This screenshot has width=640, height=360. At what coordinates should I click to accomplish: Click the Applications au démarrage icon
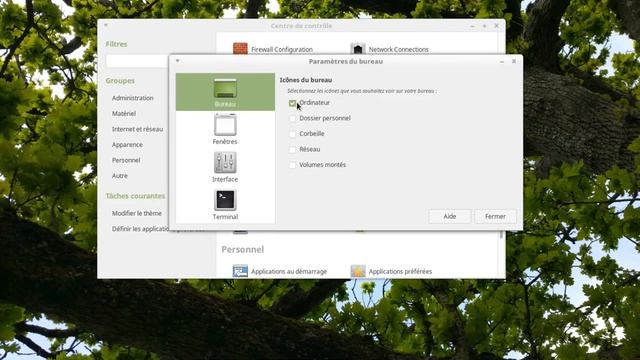coord(240,271)
